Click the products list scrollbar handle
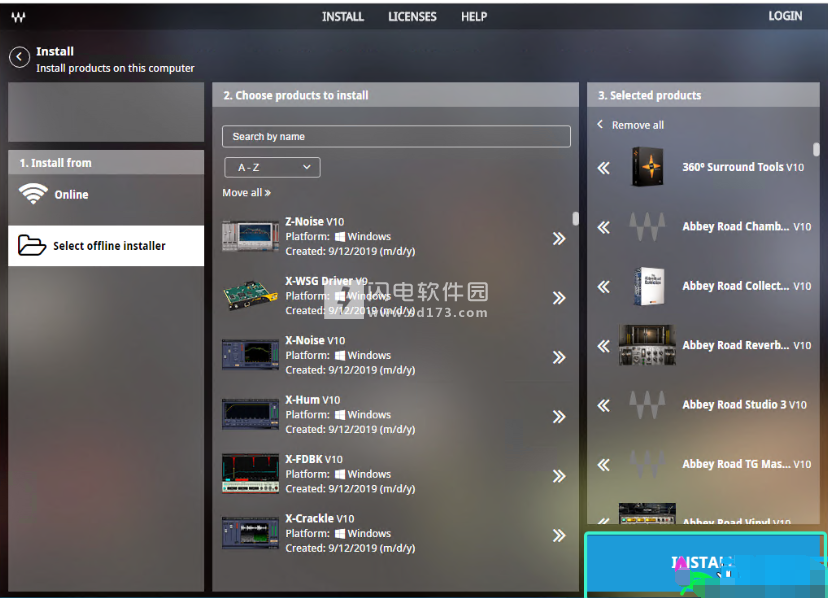The image size is (828, 598). tap(576, 219)
